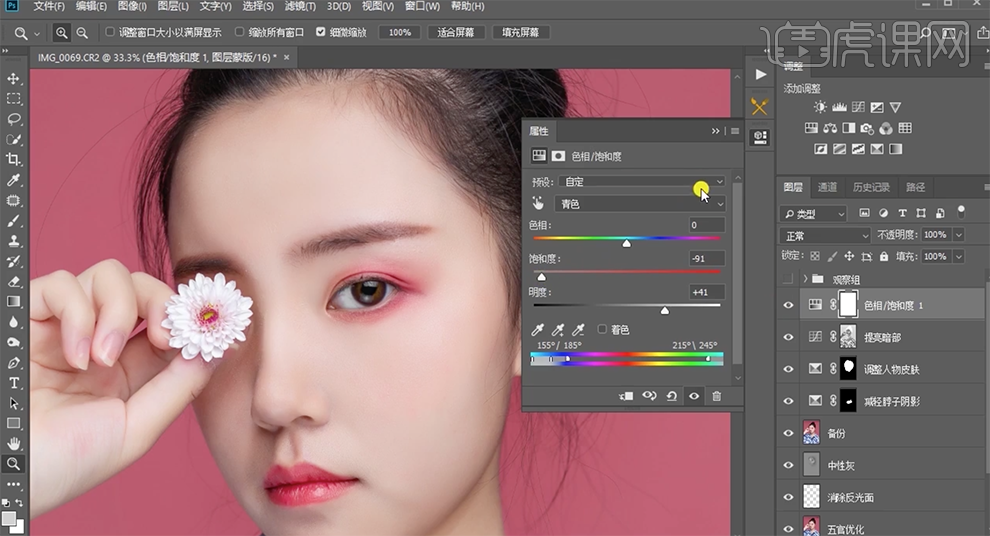Expand the 观察组 layer group
The width and height of the screenshot is (990, 536).
pyautogui.click(x=805, y=278)
